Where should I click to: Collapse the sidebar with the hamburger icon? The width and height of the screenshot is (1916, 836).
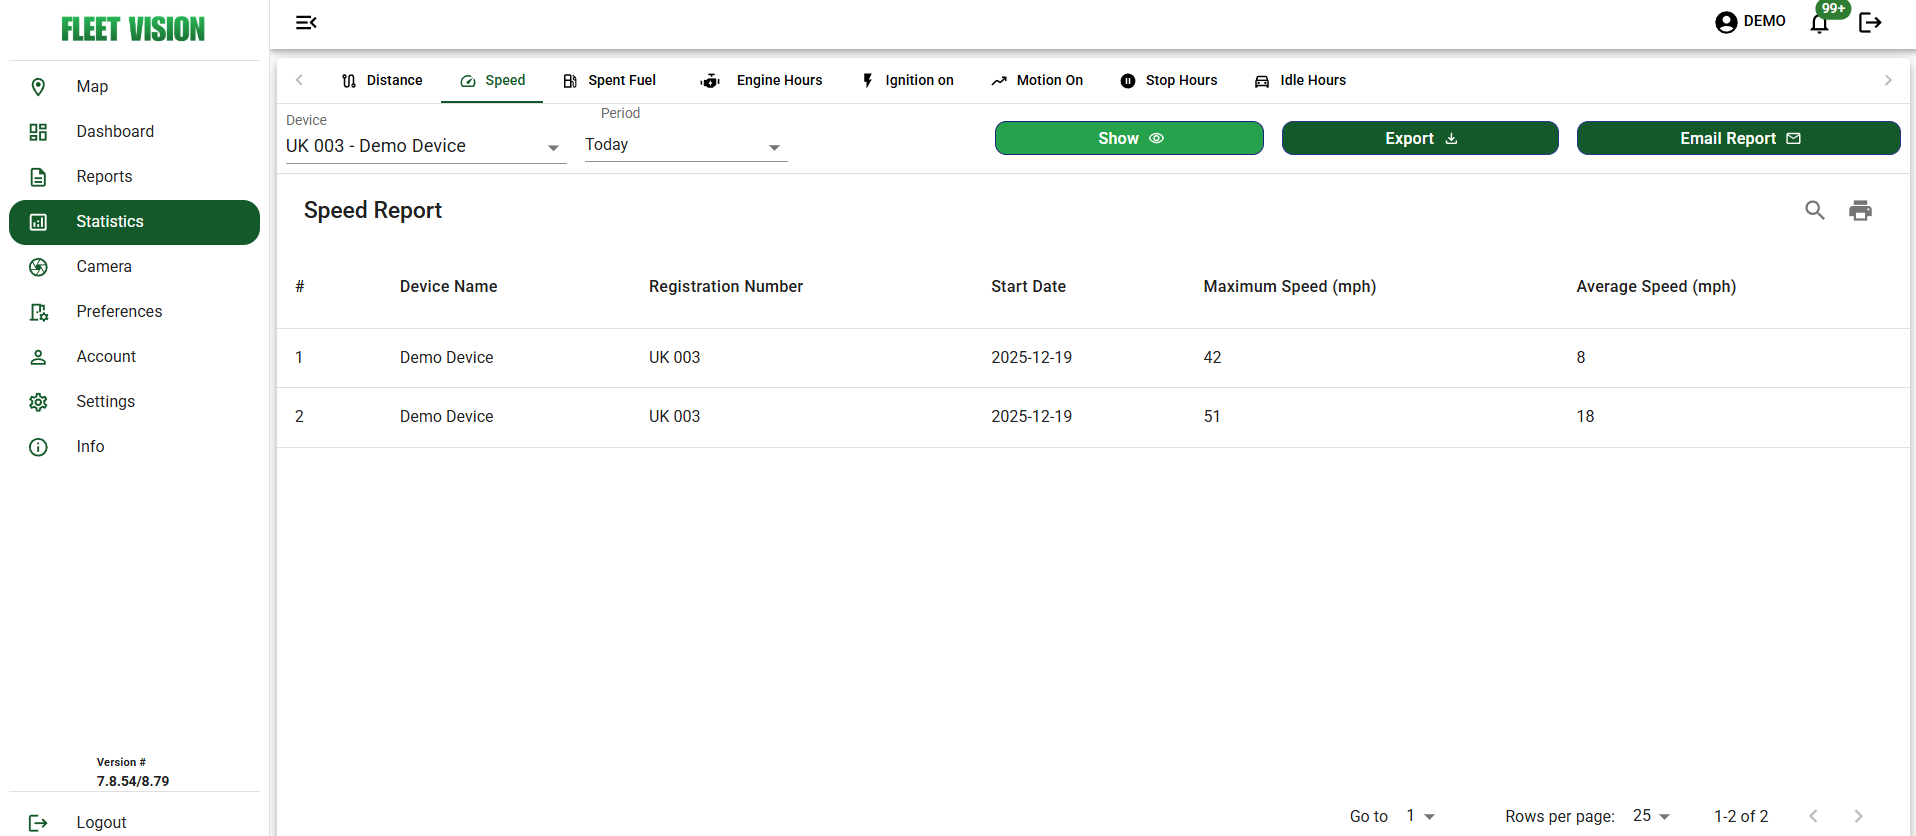pos(306,23)
